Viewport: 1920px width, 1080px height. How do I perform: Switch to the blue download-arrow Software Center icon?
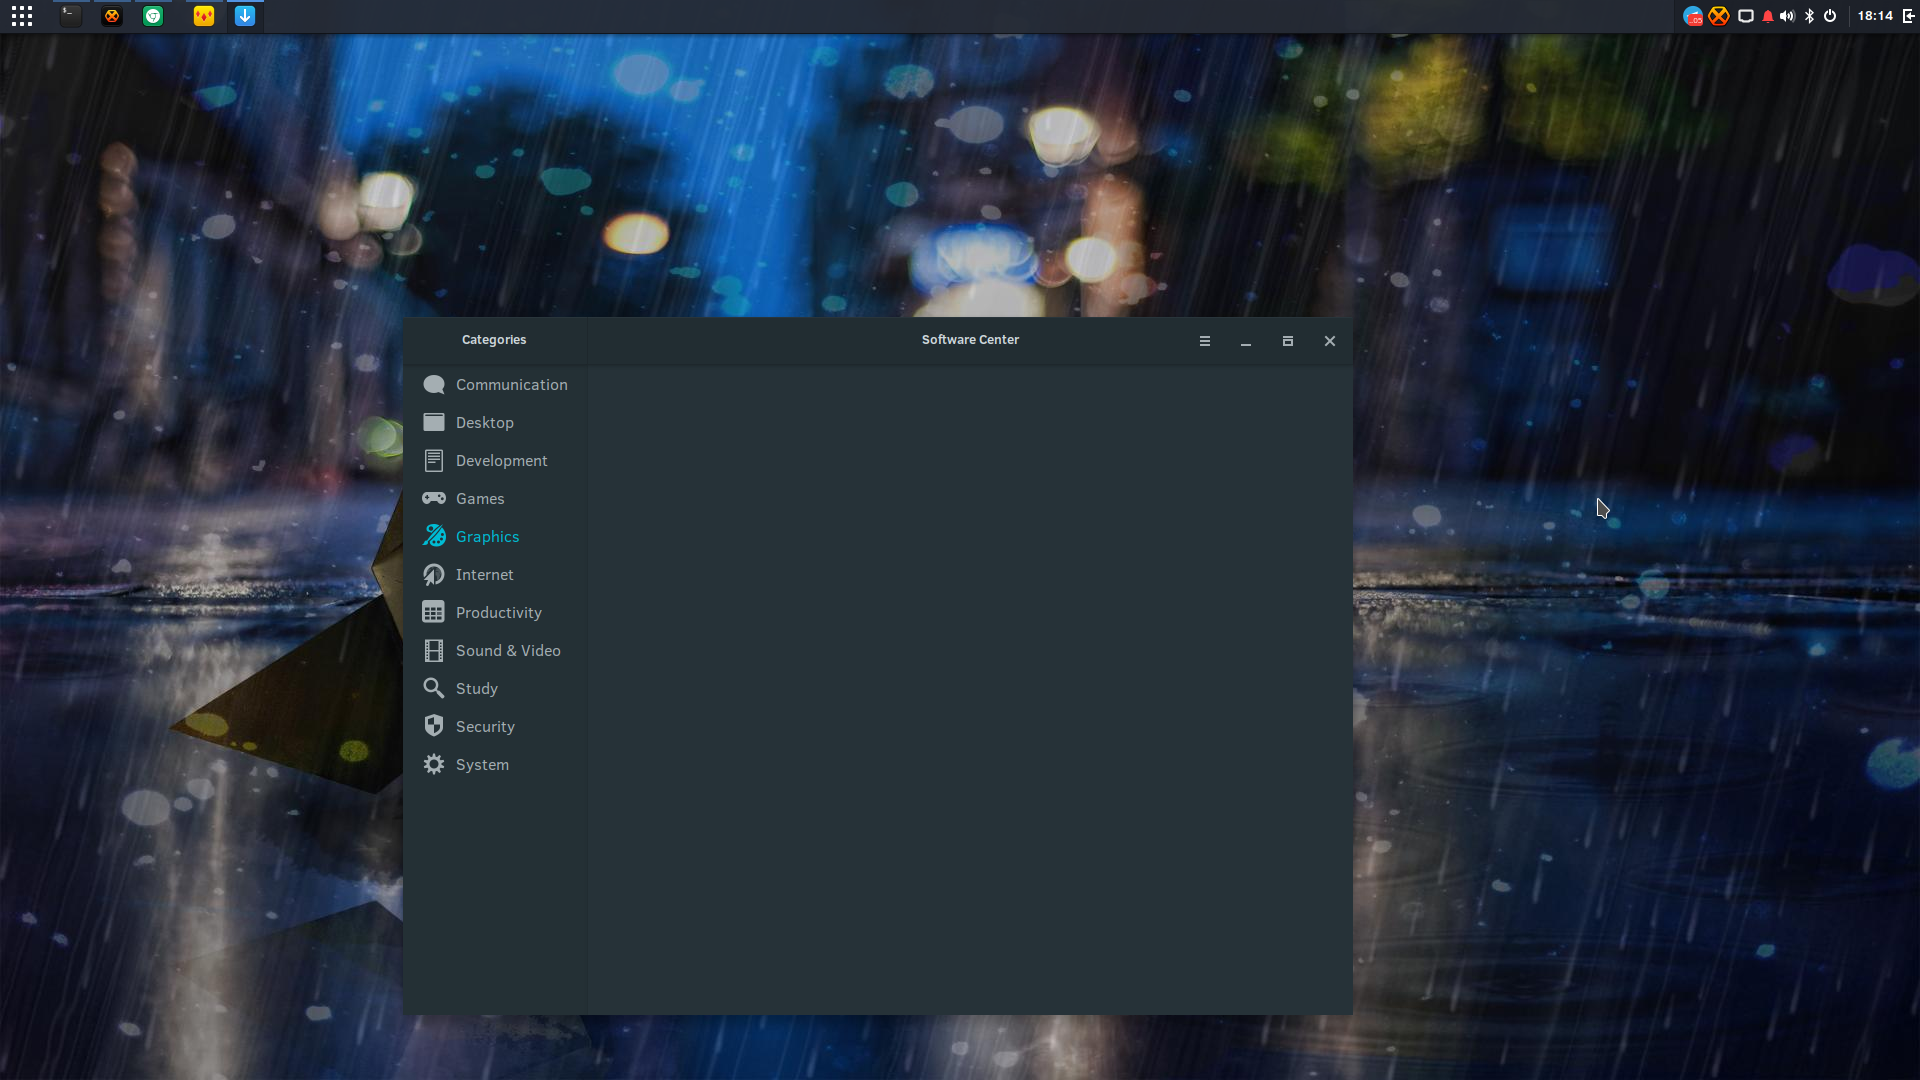[x=245, y=16]
